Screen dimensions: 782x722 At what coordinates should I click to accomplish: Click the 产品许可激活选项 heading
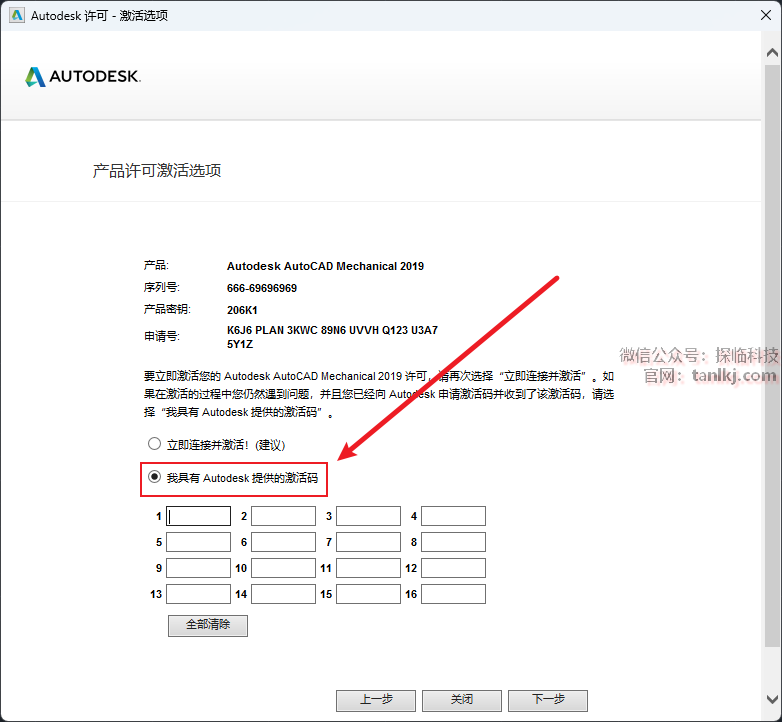coord(157,171)
